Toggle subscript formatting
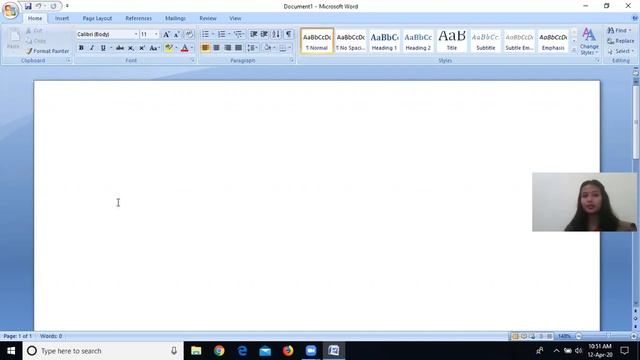Screen dimensions: 640x360 [x=131, y=48]
